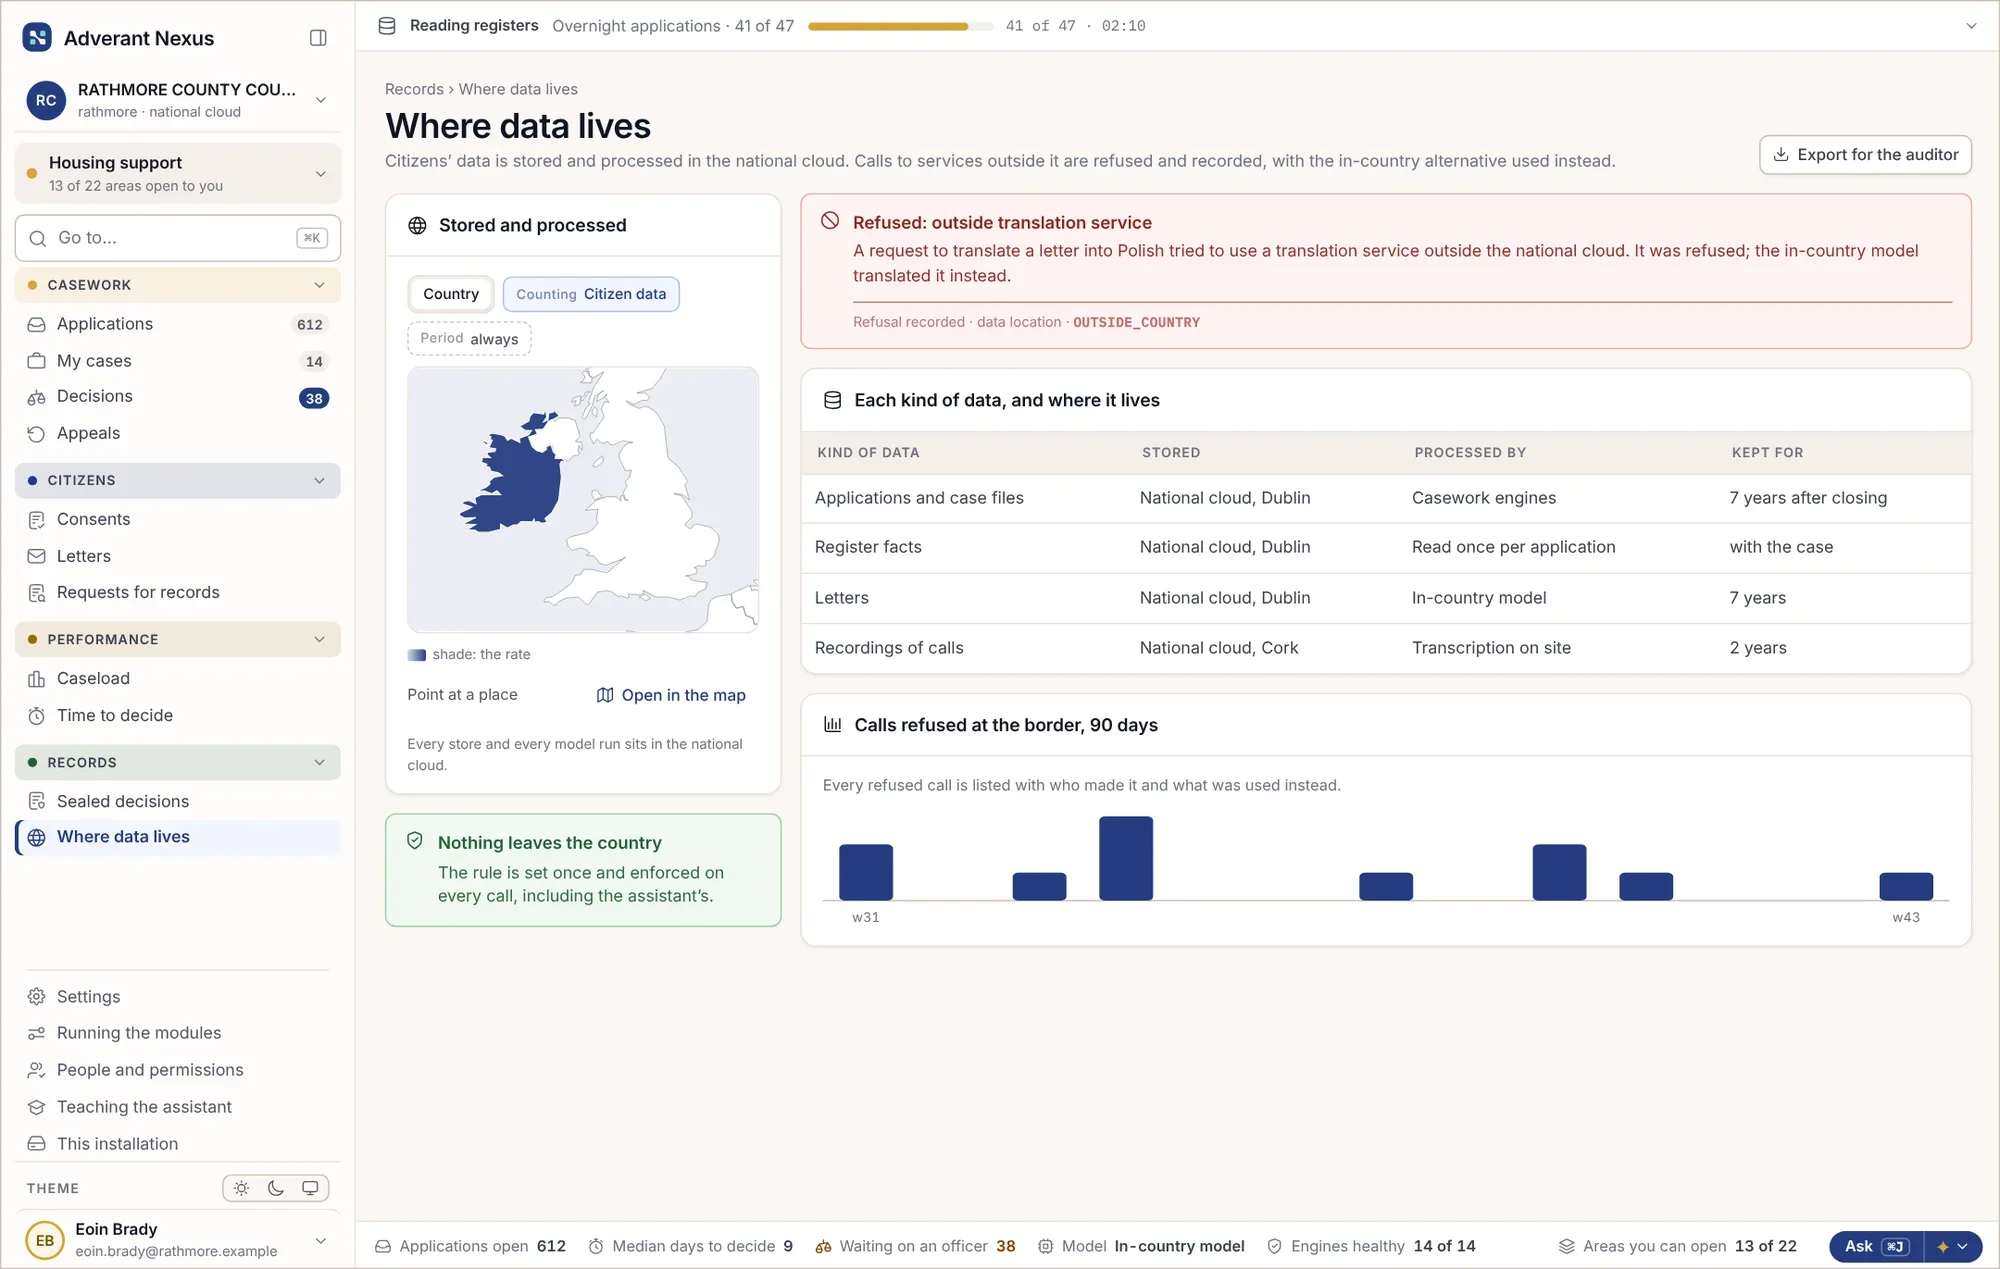2000x1269 pixels.
Task: Collapse the sidebar with the panel icon
Action: click(x=318, y=38)
